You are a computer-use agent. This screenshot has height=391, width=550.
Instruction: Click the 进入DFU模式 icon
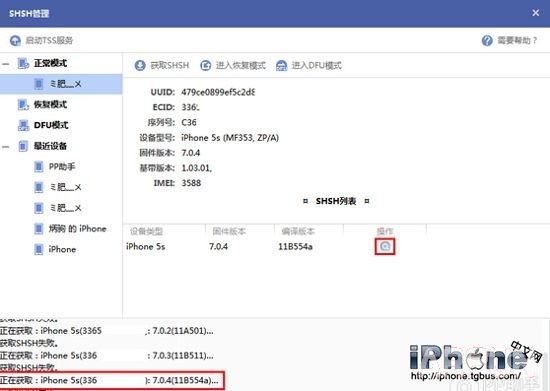(281, 65)
